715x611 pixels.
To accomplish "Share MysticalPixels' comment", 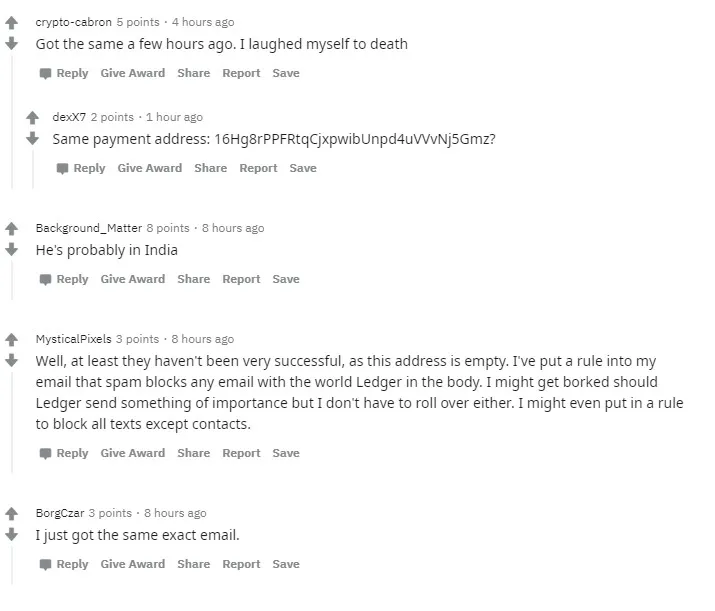I will tap(194, 453).
